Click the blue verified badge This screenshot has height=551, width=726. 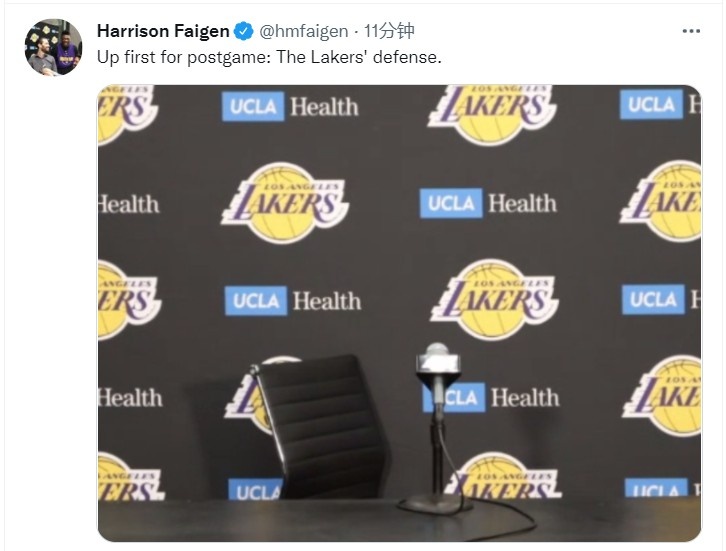coord(244,31)
